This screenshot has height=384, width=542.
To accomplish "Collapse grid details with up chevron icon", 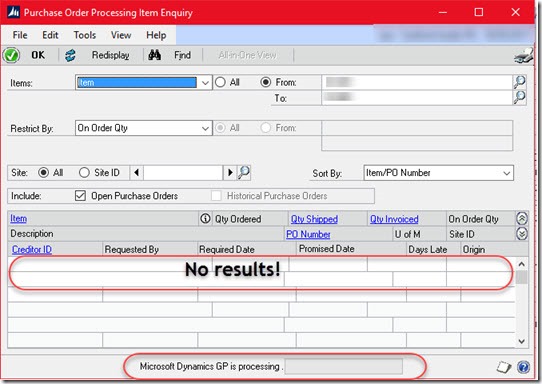I will [x=522, y=218].
